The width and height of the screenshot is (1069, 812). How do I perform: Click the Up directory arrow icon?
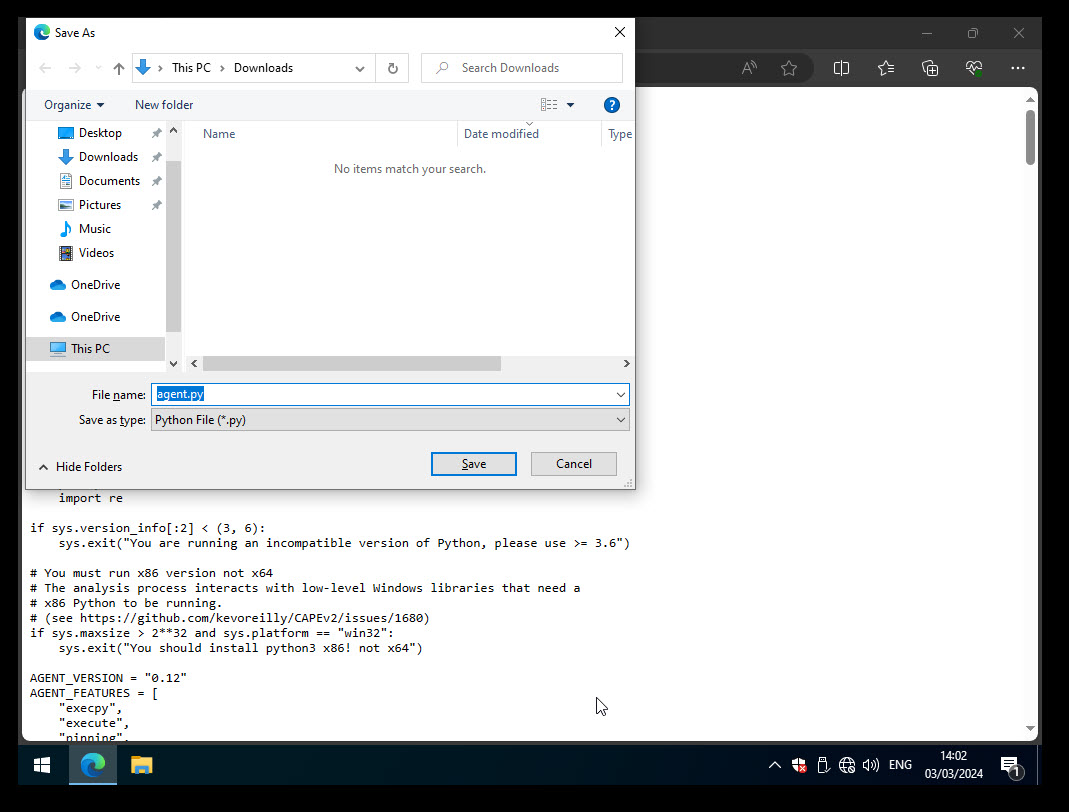(119, 68)
